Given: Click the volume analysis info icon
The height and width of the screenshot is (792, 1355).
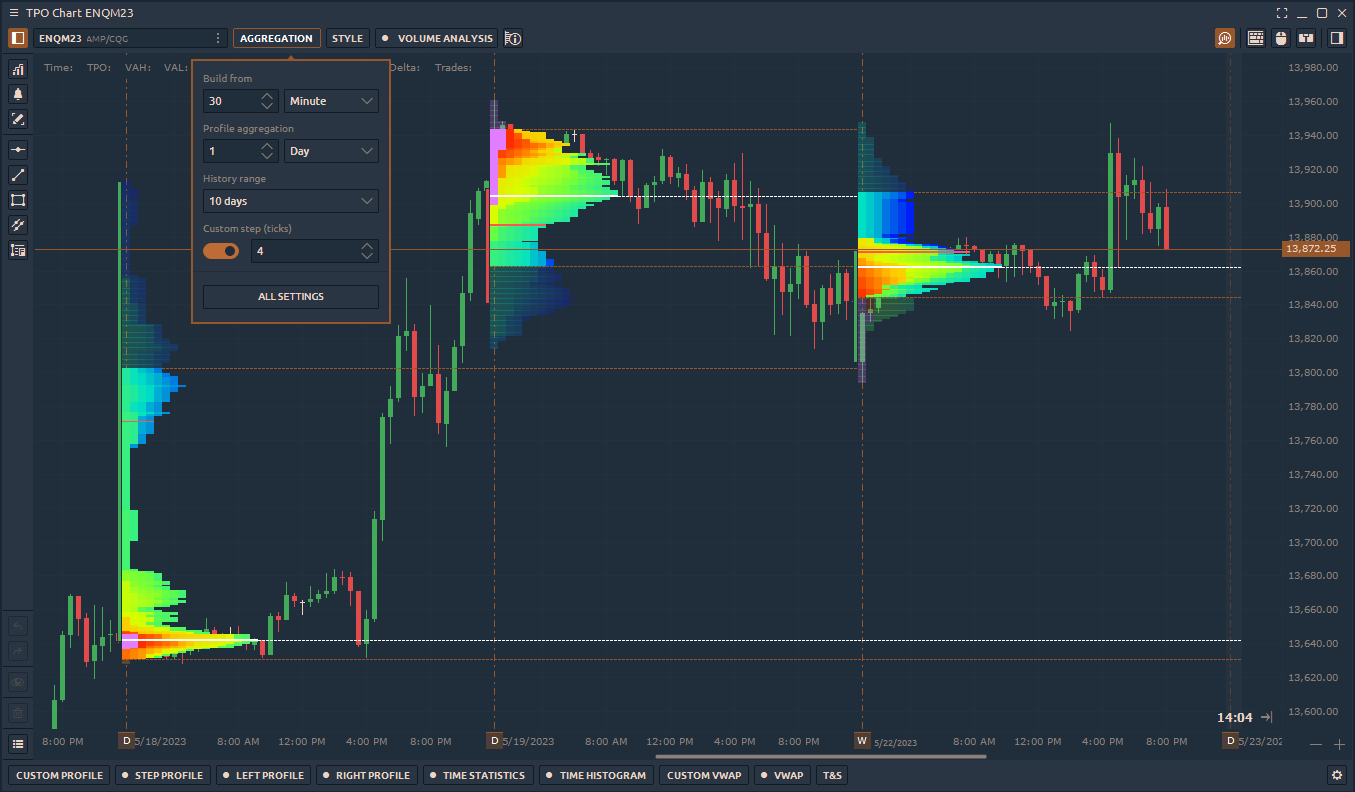Looking at the screenshot, I should 513,38.
